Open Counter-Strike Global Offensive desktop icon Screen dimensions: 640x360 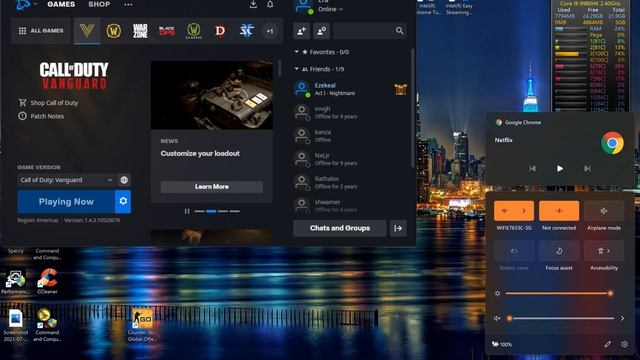[x=141, y=325]
